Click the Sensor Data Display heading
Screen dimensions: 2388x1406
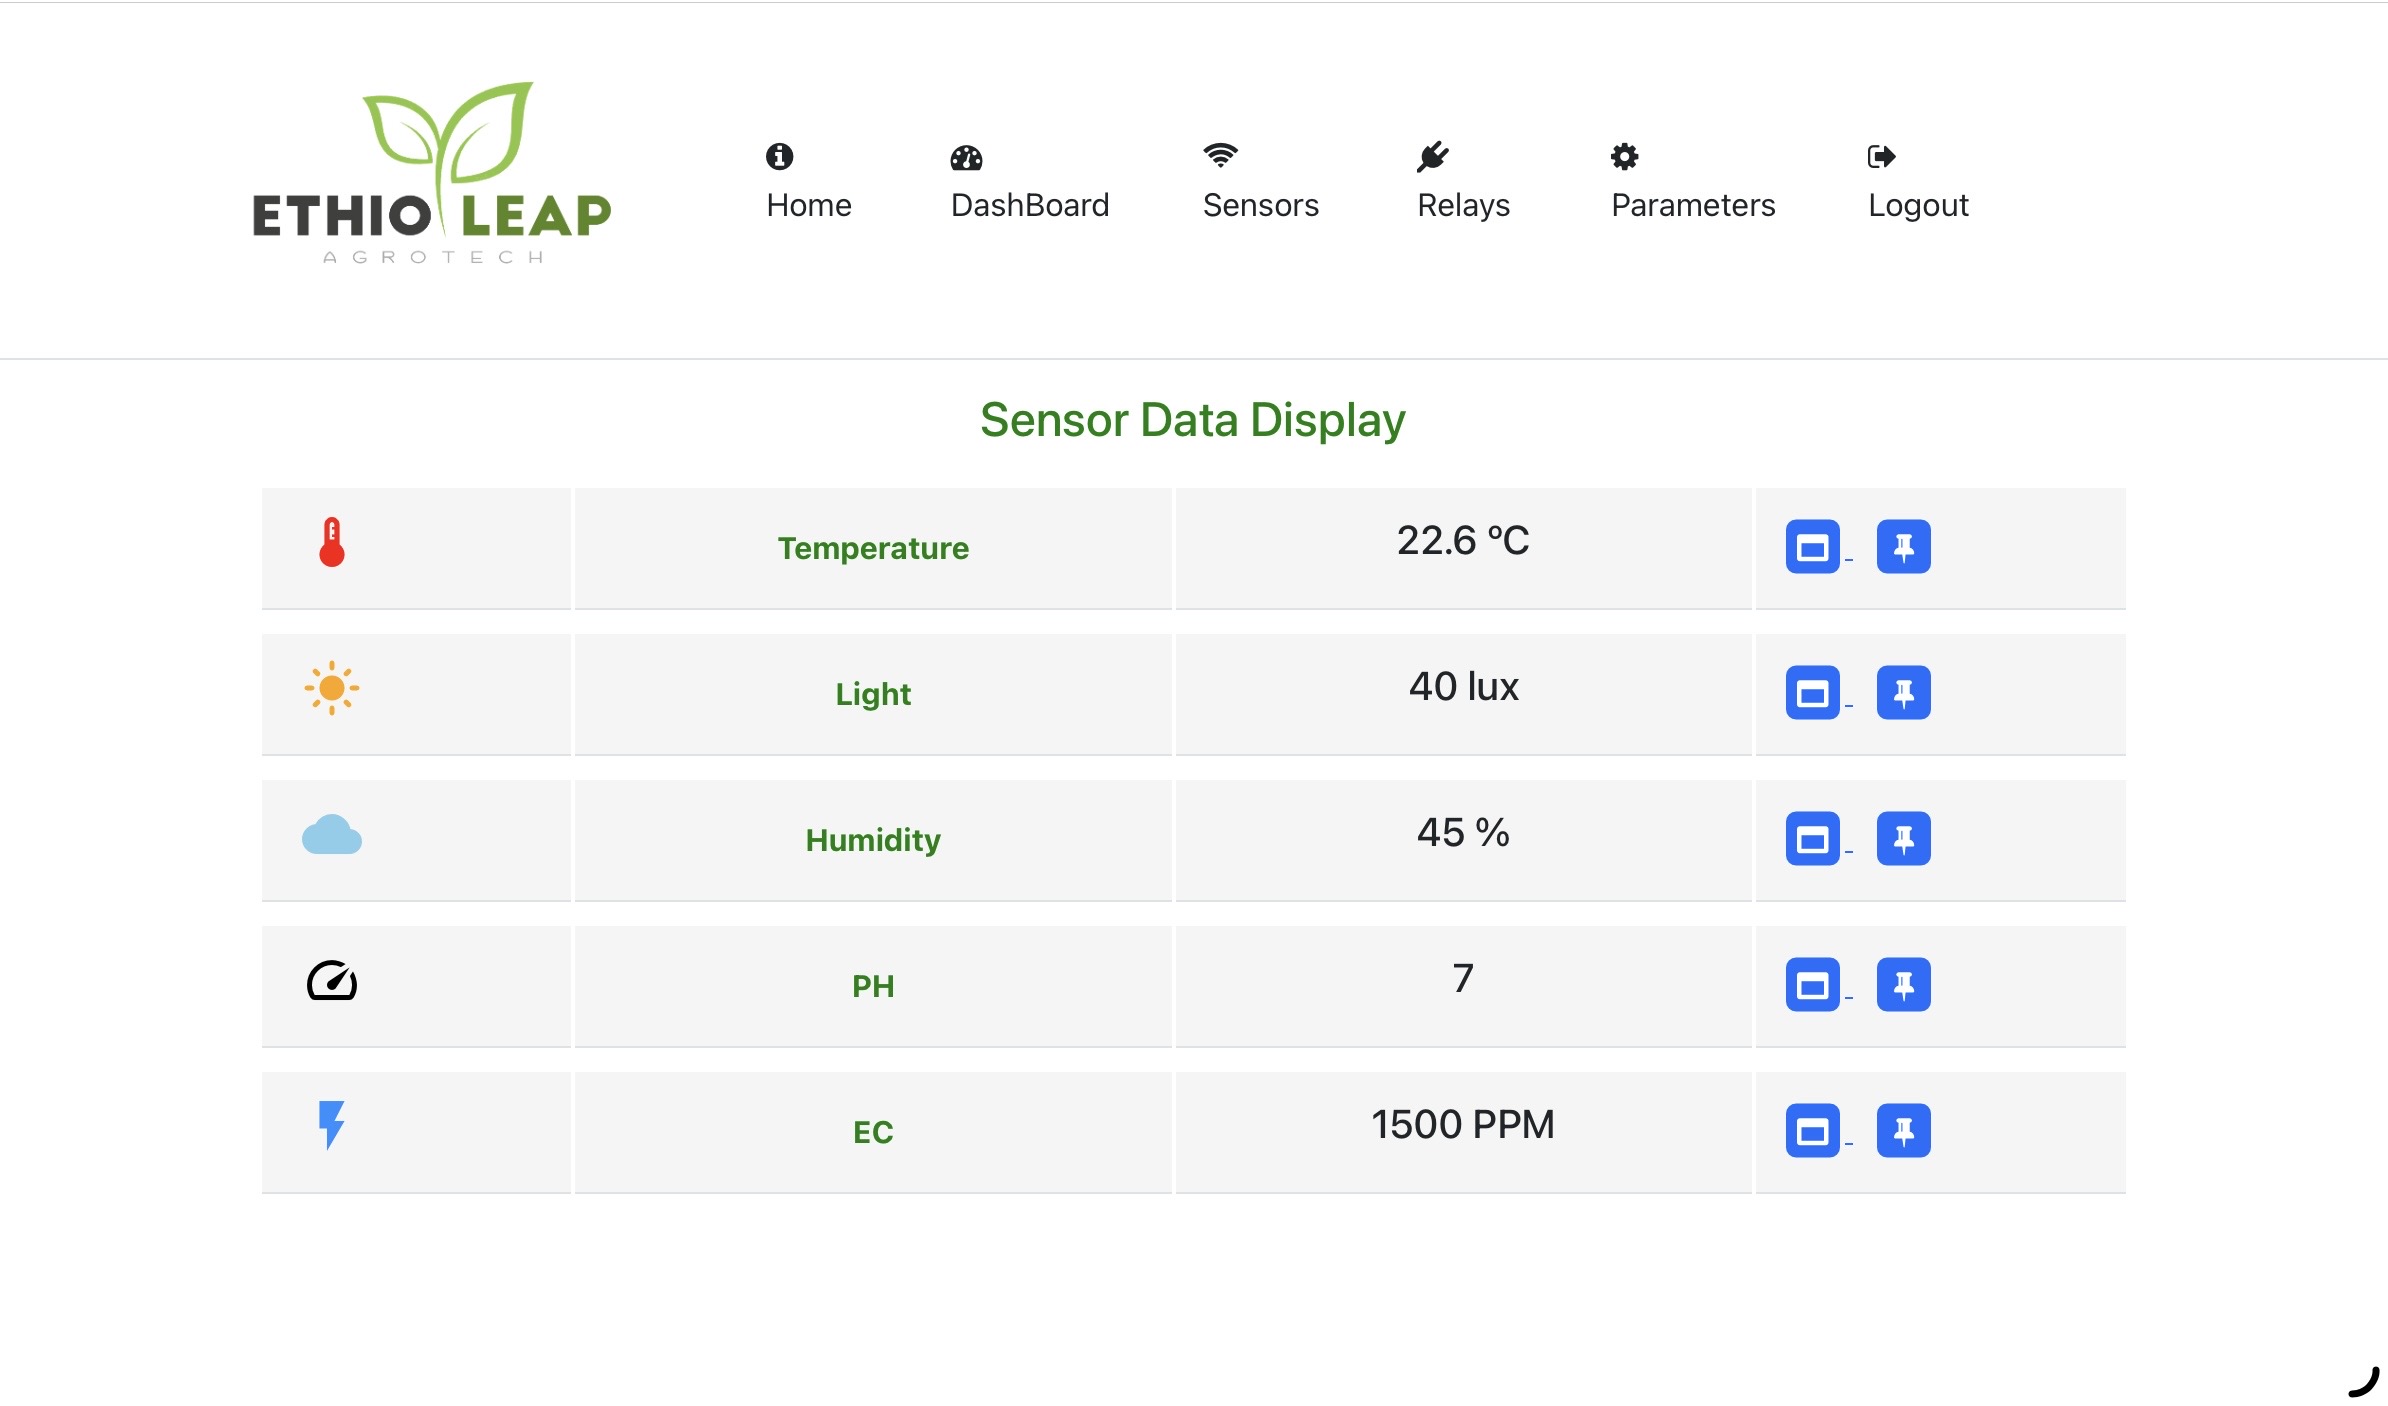click(1193, 420)
